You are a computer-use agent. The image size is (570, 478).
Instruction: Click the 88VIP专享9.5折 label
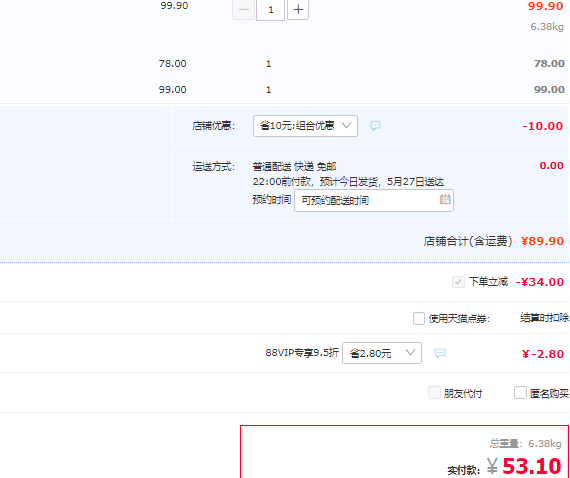[x=302, y=353]
